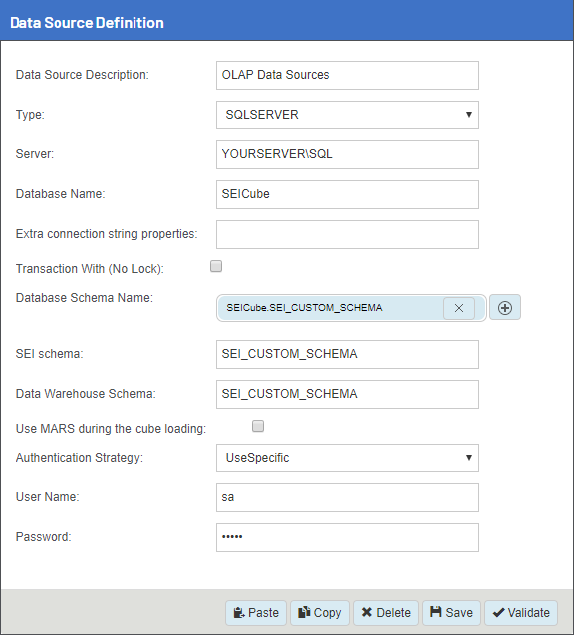The width and height of the screenshot is (574, 635).
Task: Focus Extra connection string properties field
Action: click(x=347, y=234)
